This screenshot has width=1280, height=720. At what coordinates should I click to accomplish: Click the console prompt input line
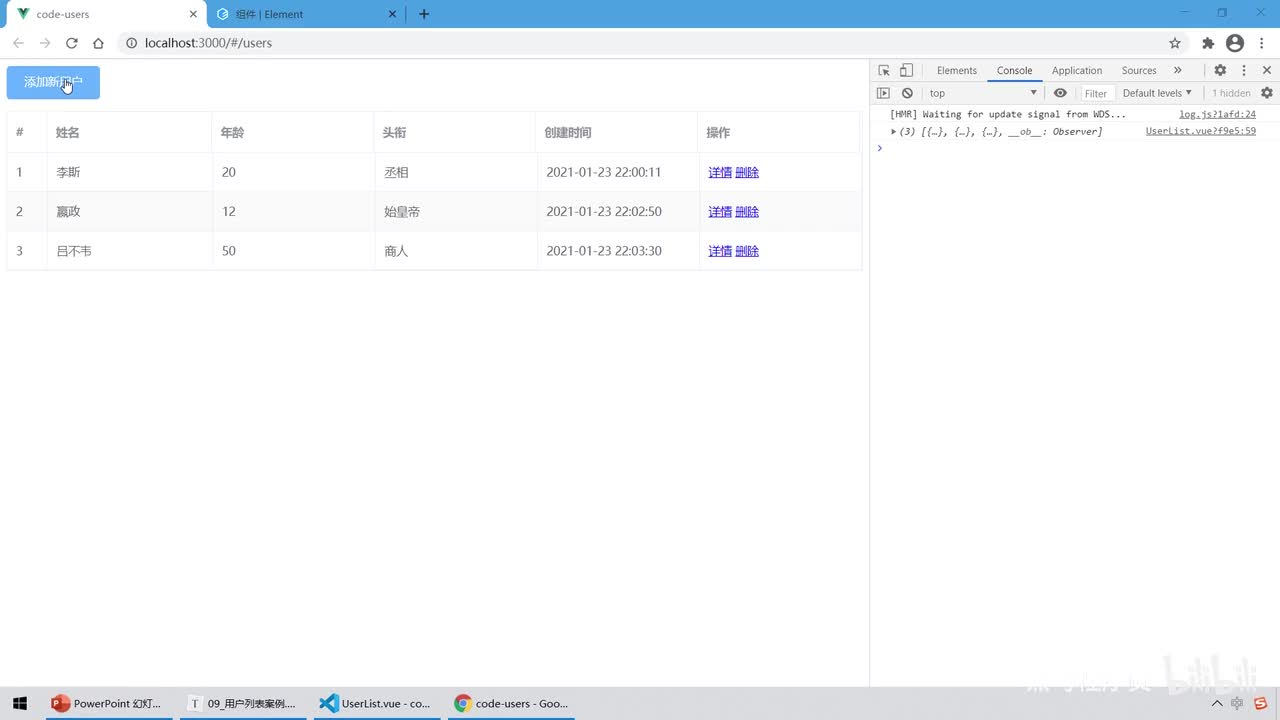click(x=1075, y=148)
